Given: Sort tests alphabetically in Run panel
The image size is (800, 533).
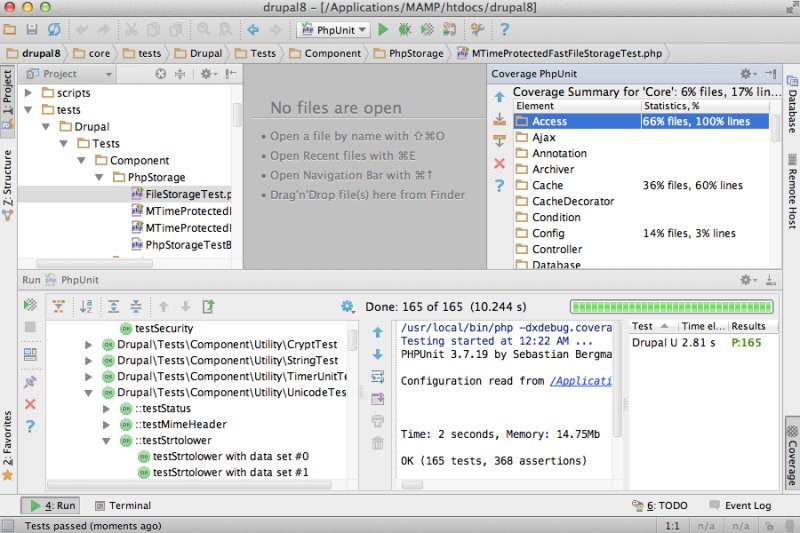Looking at the screenshot, I should pos(86,307).
